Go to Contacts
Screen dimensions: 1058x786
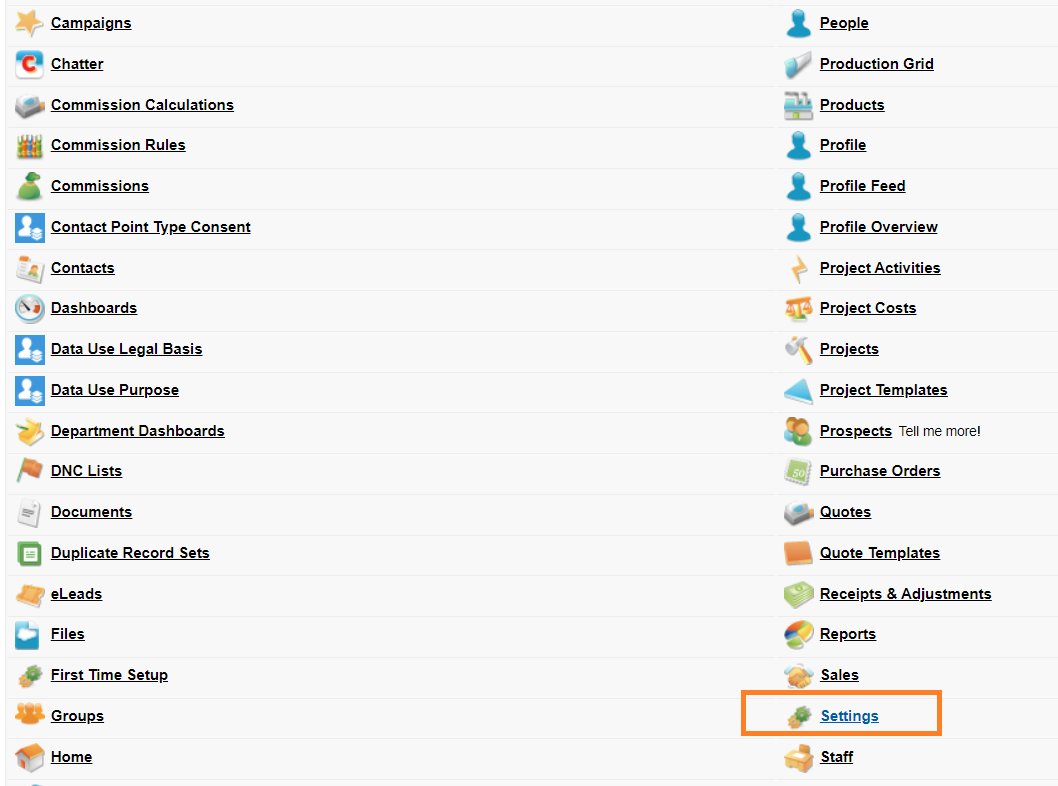[82, 269]
